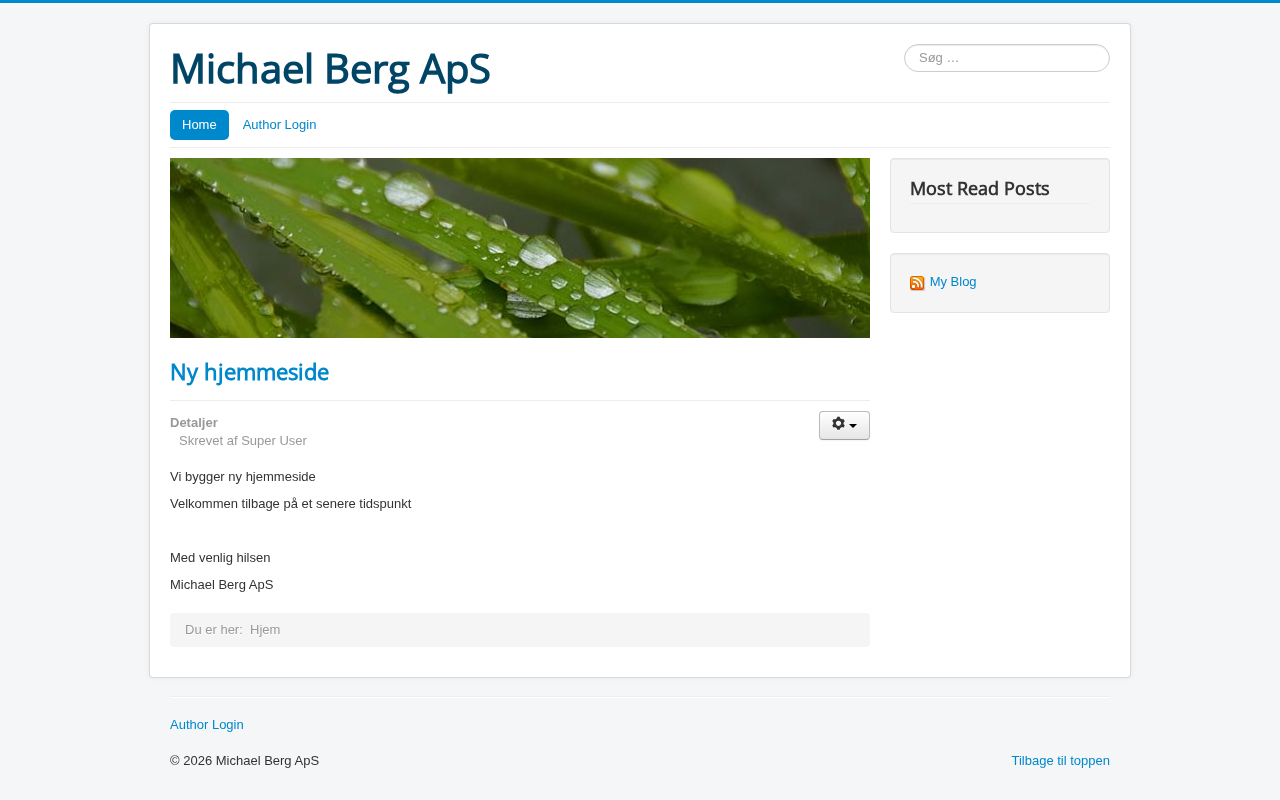This screenshot has height=800, width=1280.
Task: Open the My Blog feed link
Action: tap(952, 282)
